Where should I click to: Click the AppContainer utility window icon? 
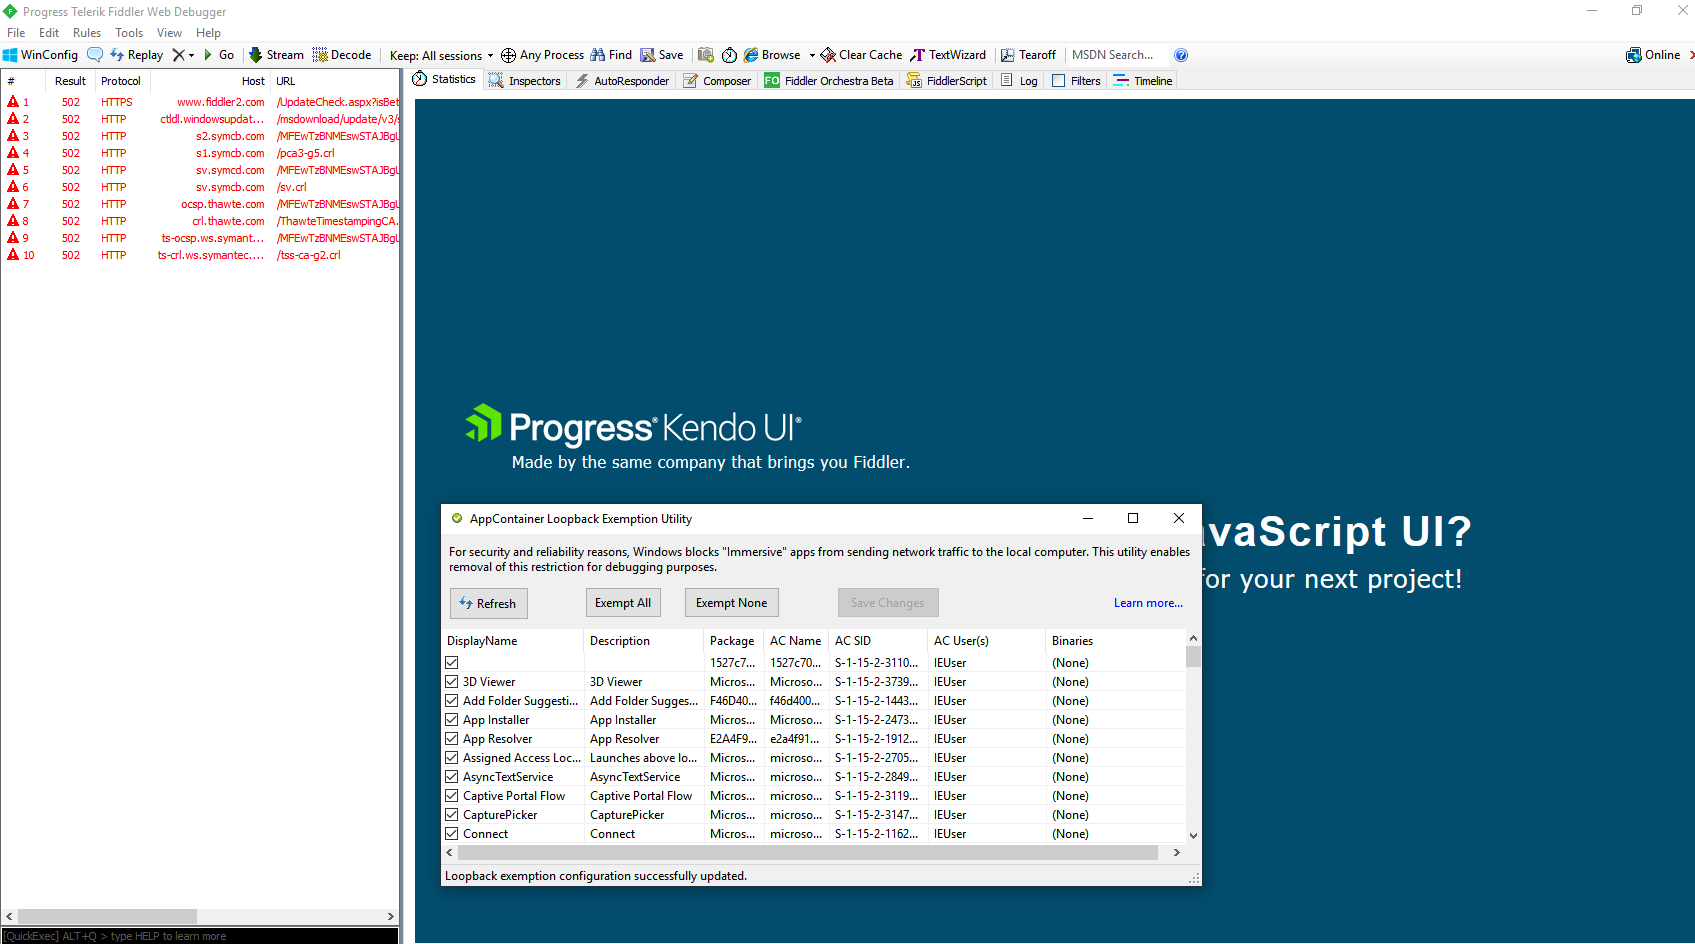click(x=457, y=518)
